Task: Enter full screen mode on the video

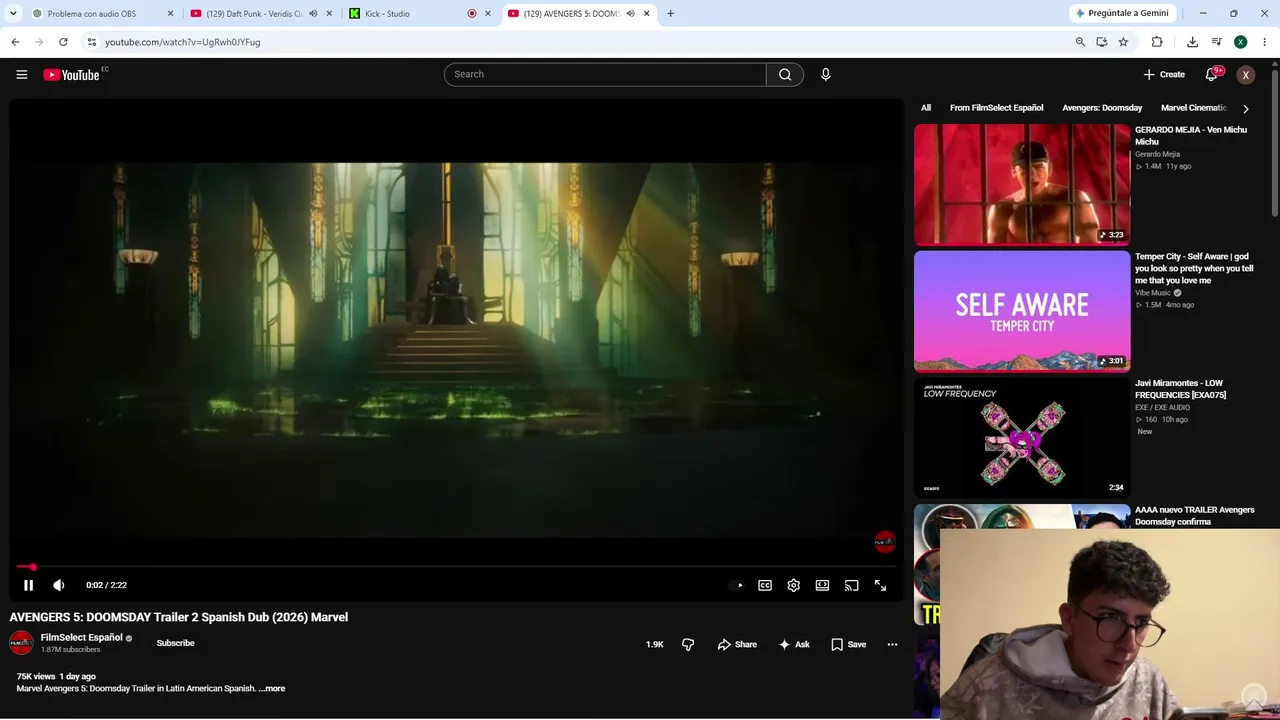Action: click(880, 585)
